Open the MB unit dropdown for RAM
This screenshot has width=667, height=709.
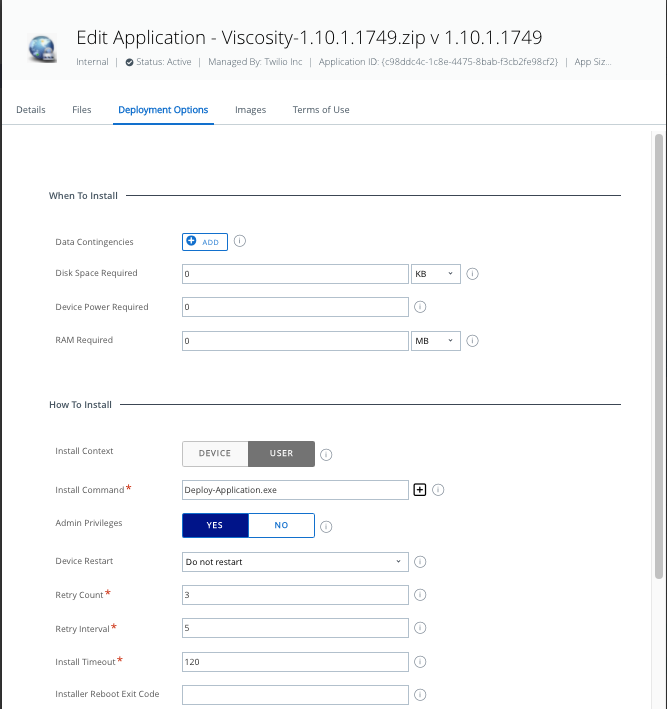tap(436, 341)
